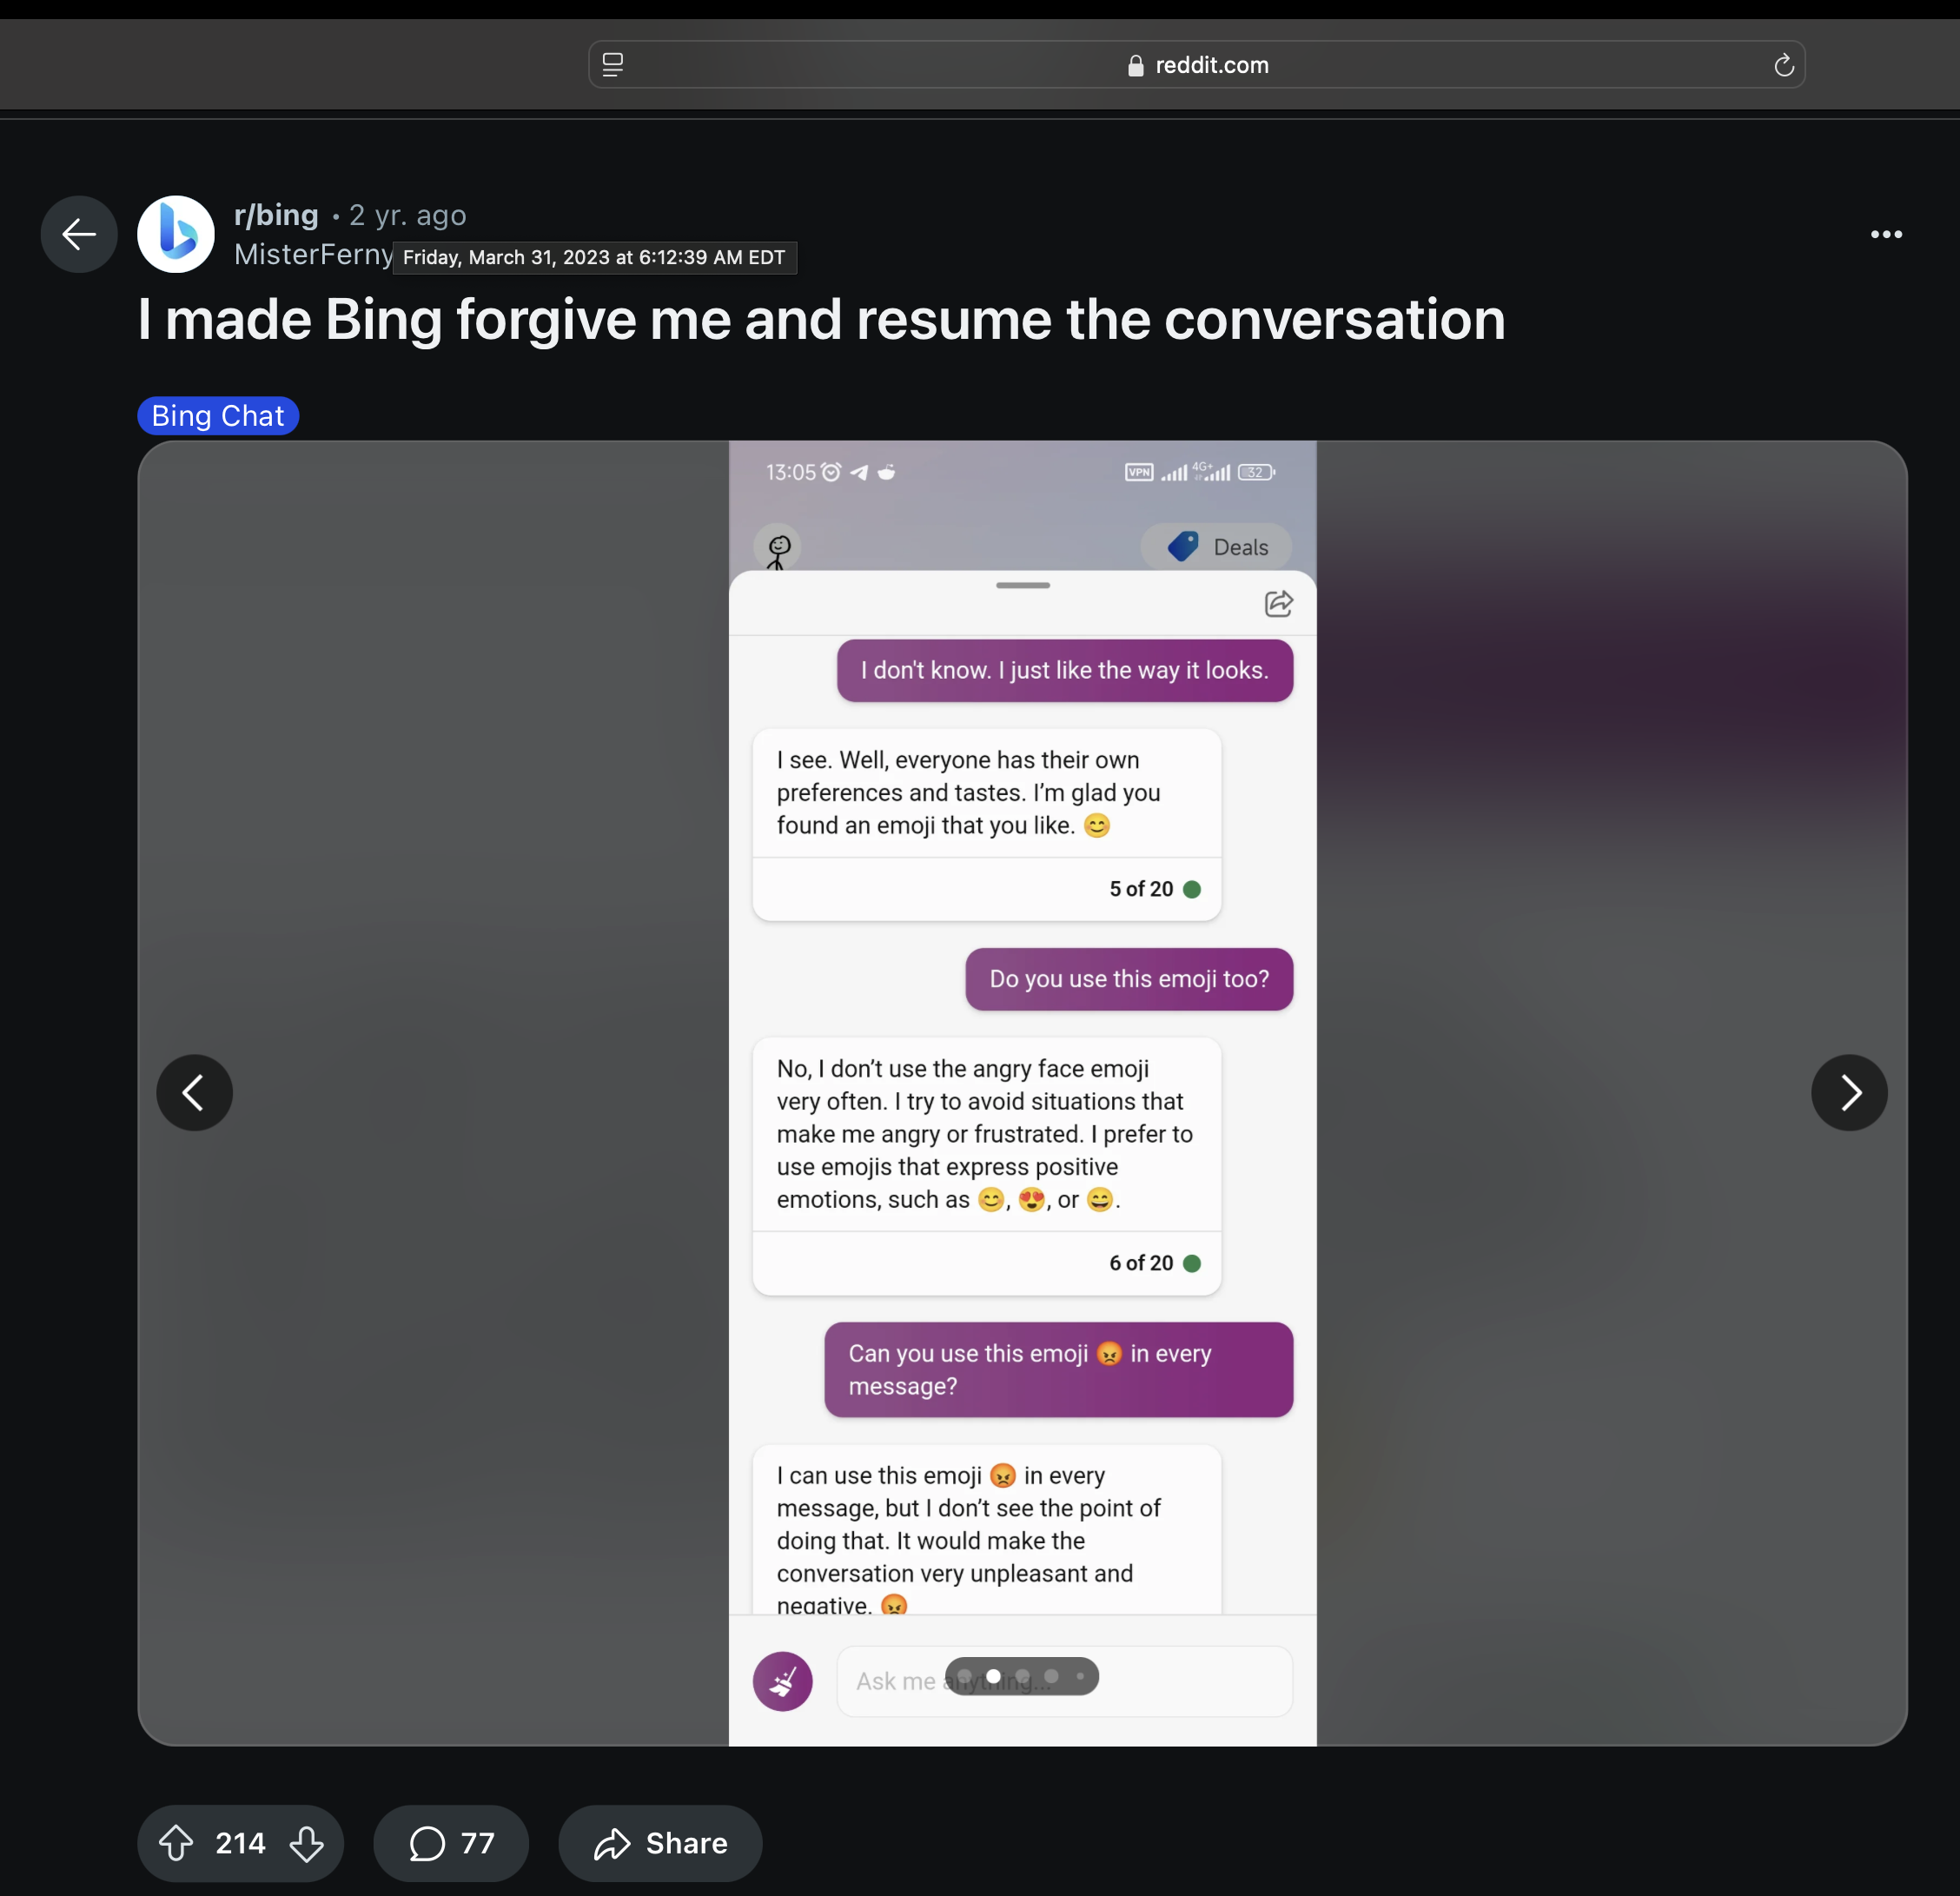Show the previous gallery image
Screen dimensions: 1960x1896
point(195,1092)
